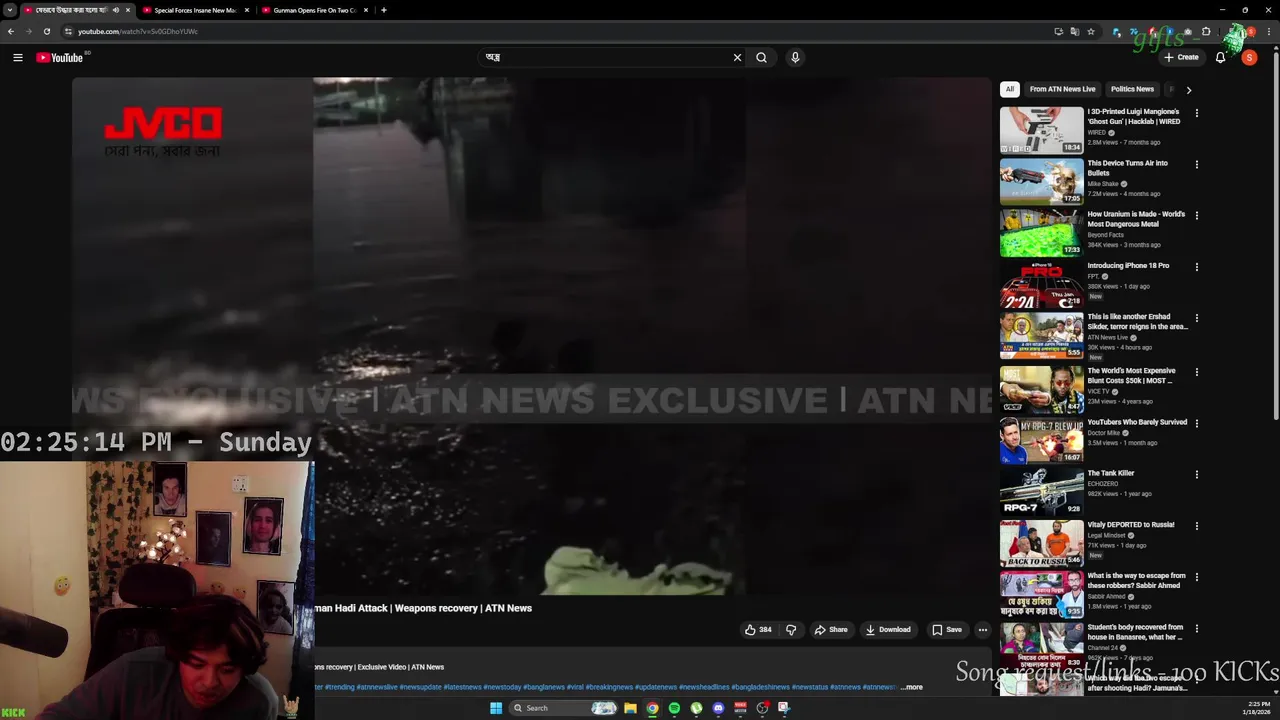Show more filter chips with right arrow
The width and height of the screenshot is (1280, 720).
(x=1188, y=90)
